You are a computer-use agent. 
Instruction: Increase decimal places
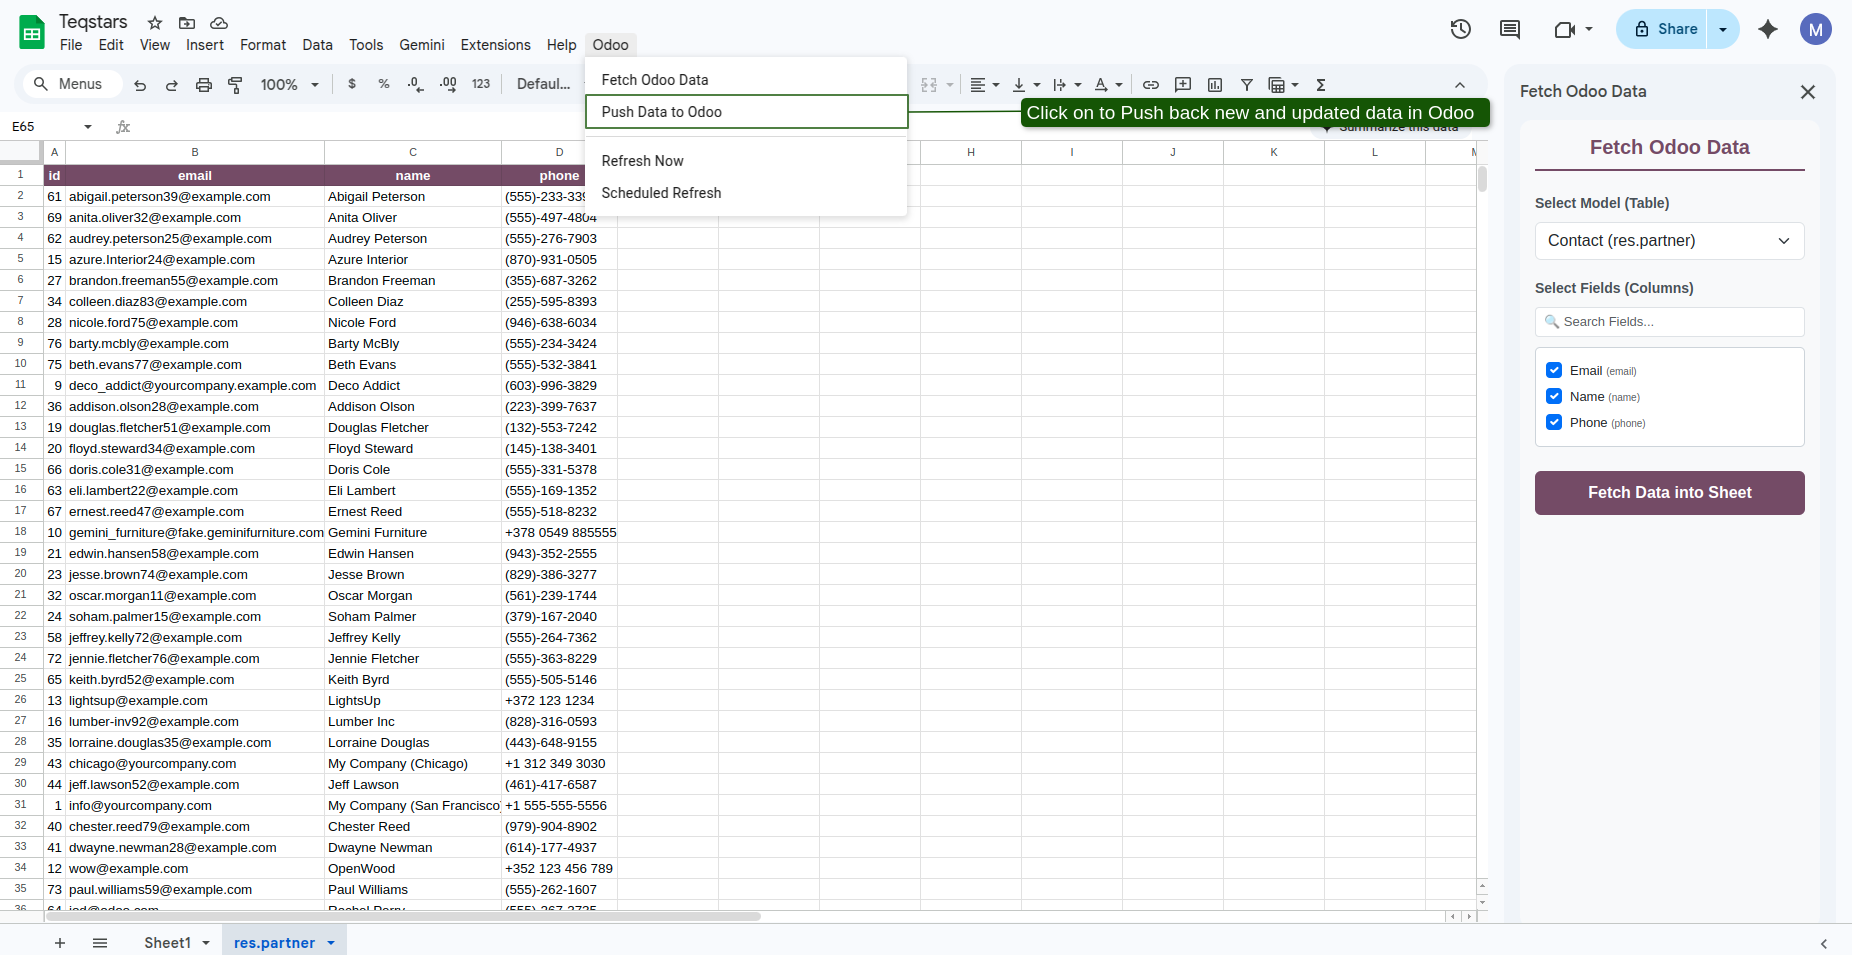(x=448, y=84)
